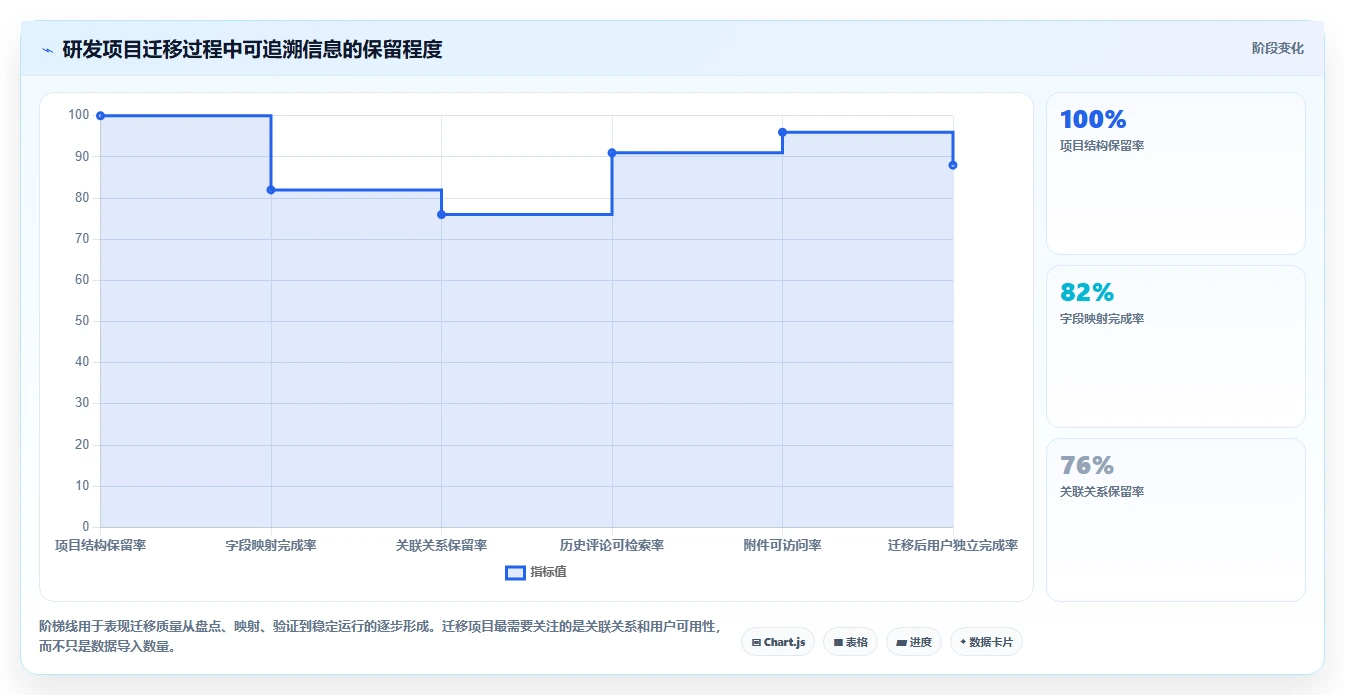Click the 阶段变化 label in the header
Image resolution: width=1345 pixels, height=695 pixels.
tap(1277, 48)
